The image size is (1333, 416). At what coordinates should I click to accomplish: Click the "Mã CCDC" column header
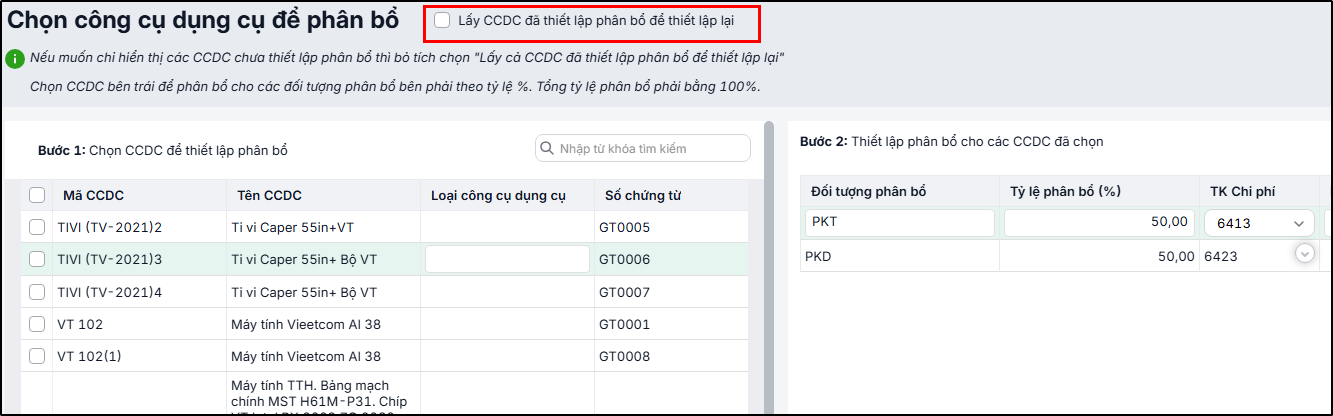click(x=94, y=195)
